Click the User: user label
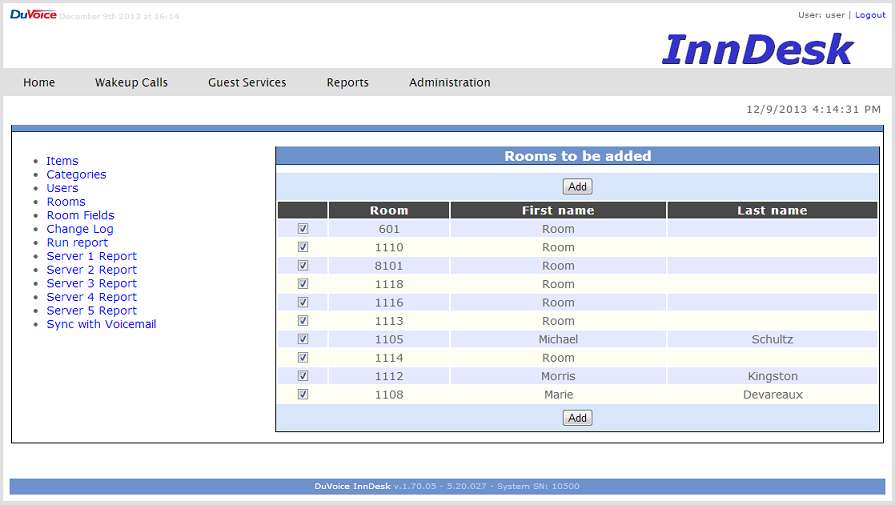895x505 pixels. point(821,15)
